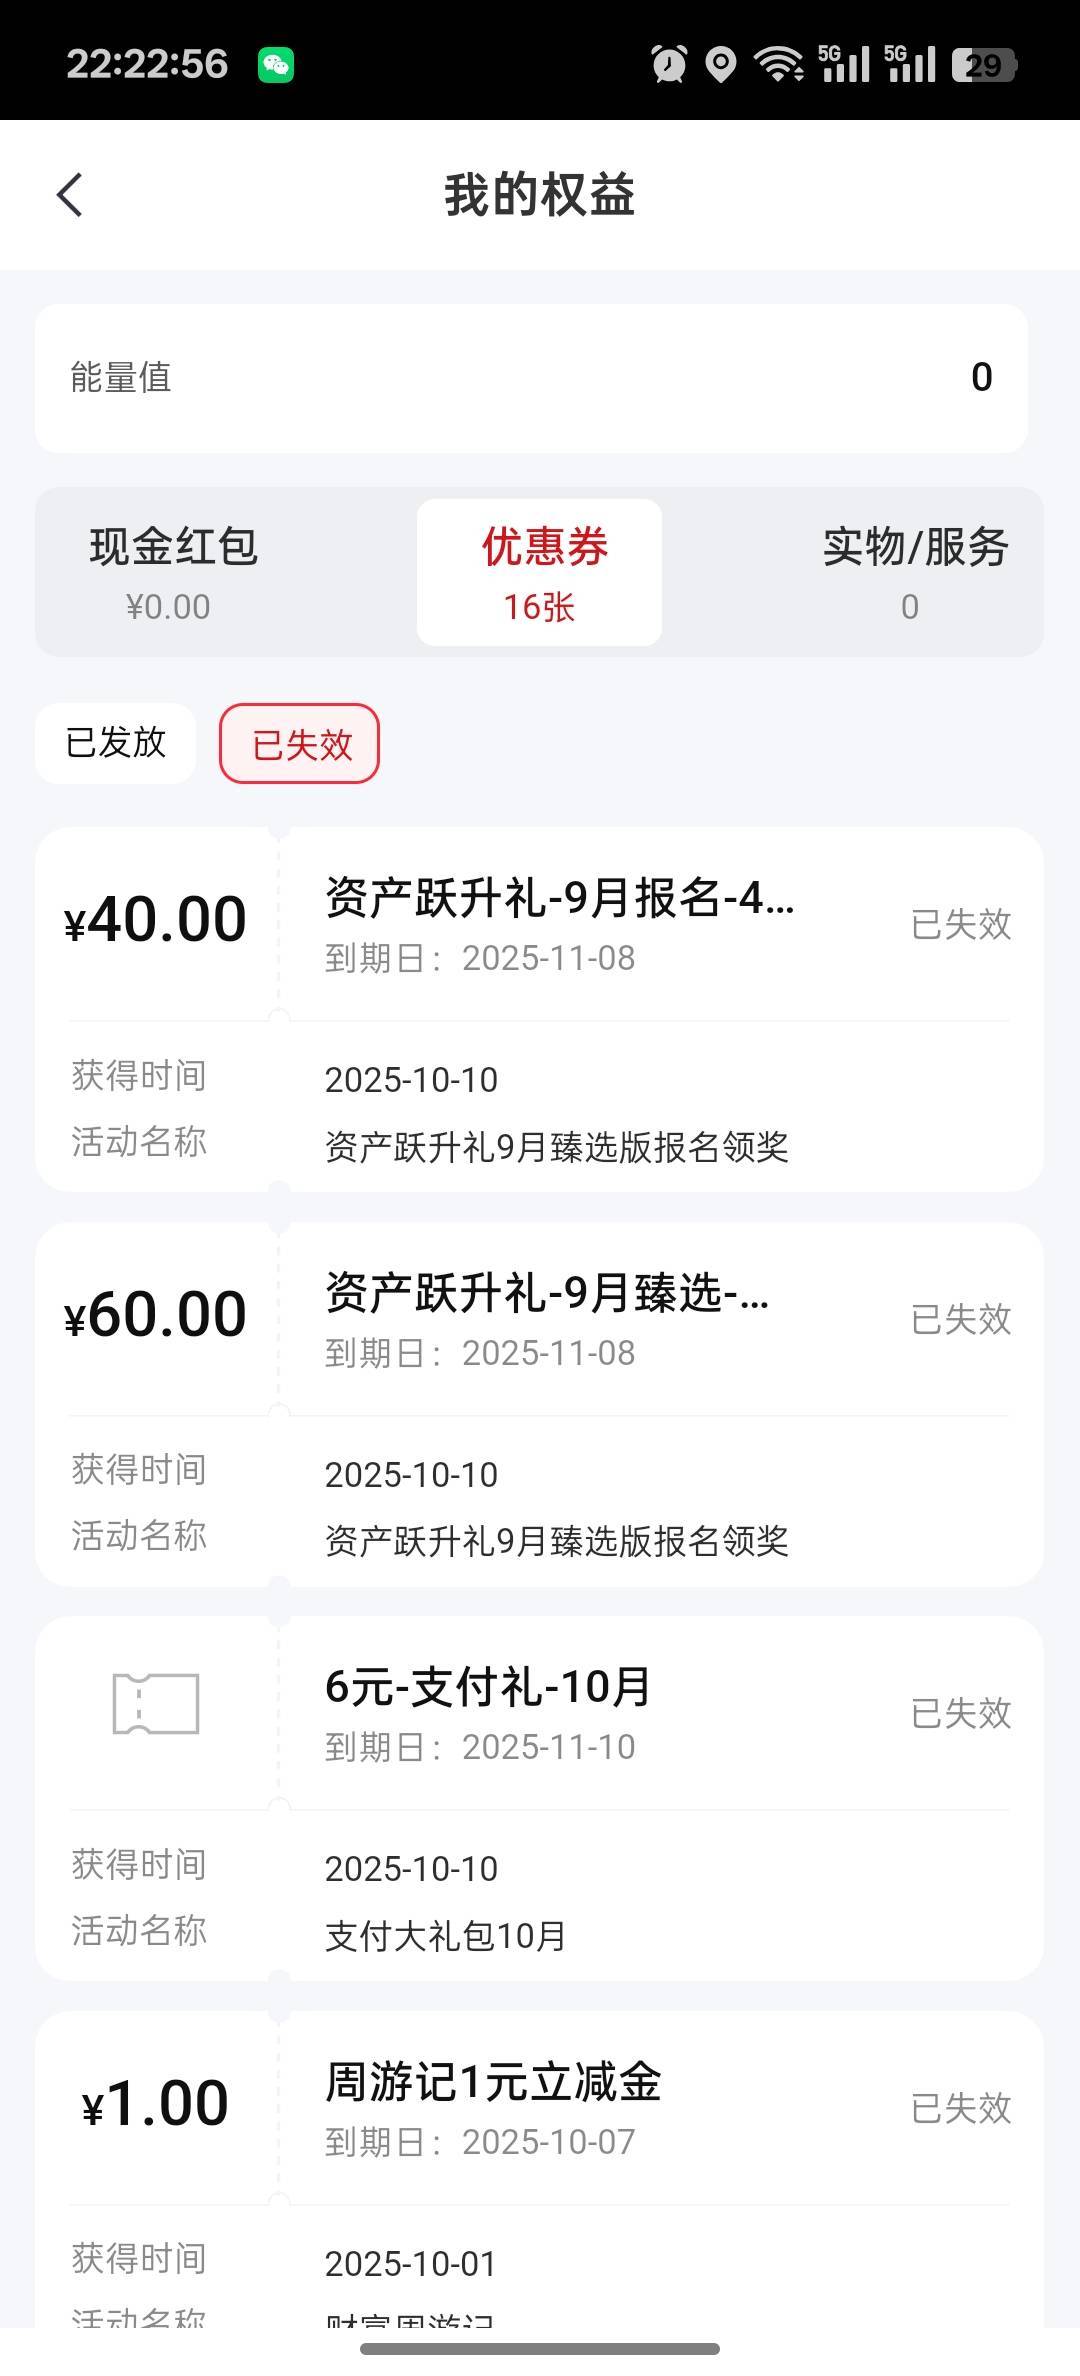
Task: Tap the first 5G signal icon
Action: pyautogui.click(x=844, y=65)
